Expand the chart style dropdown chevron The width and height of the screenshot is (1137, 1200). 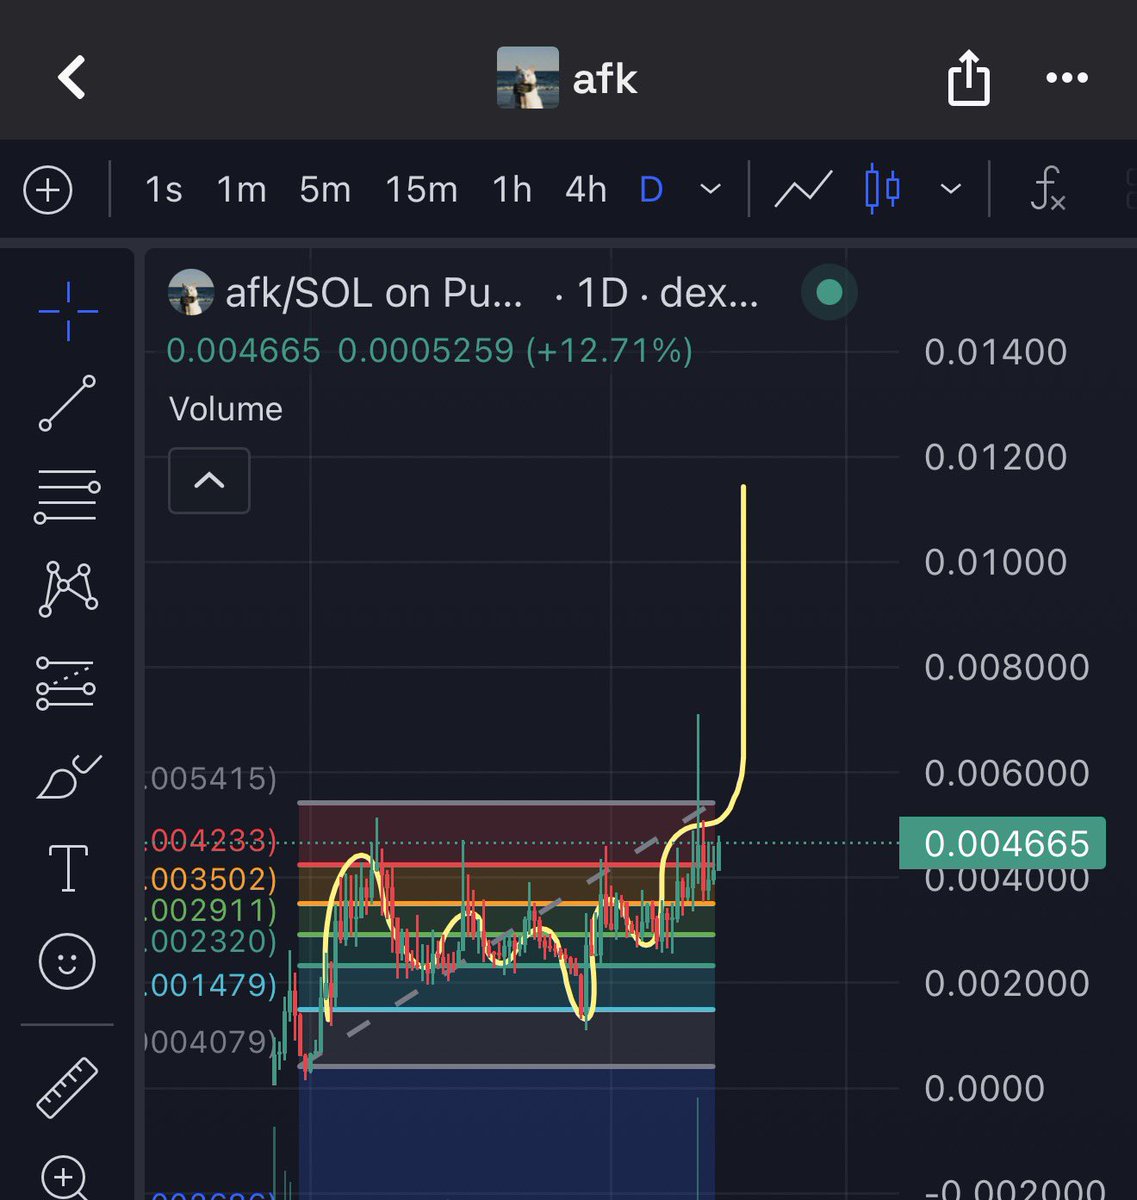(x=951, y=189)
